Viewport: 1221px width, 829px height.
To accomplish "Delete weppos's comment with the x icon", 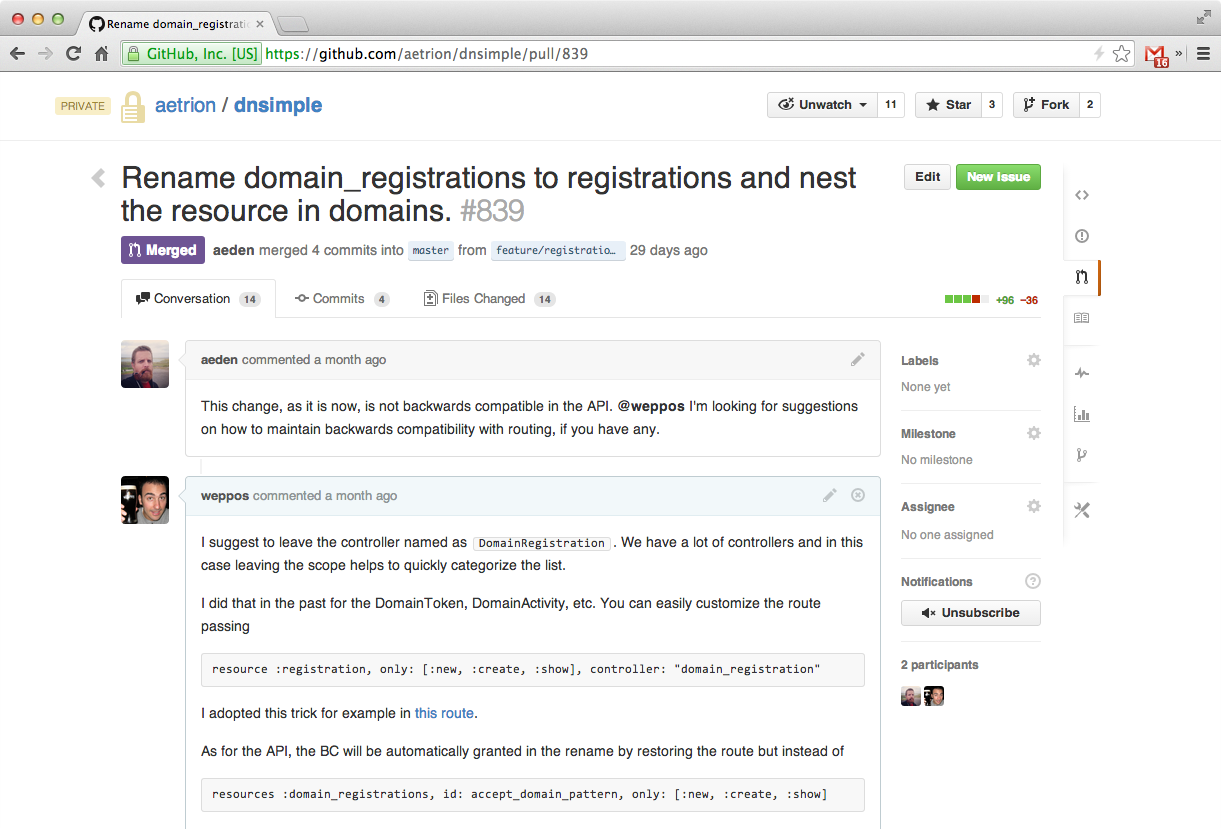I will coord(858,495).
